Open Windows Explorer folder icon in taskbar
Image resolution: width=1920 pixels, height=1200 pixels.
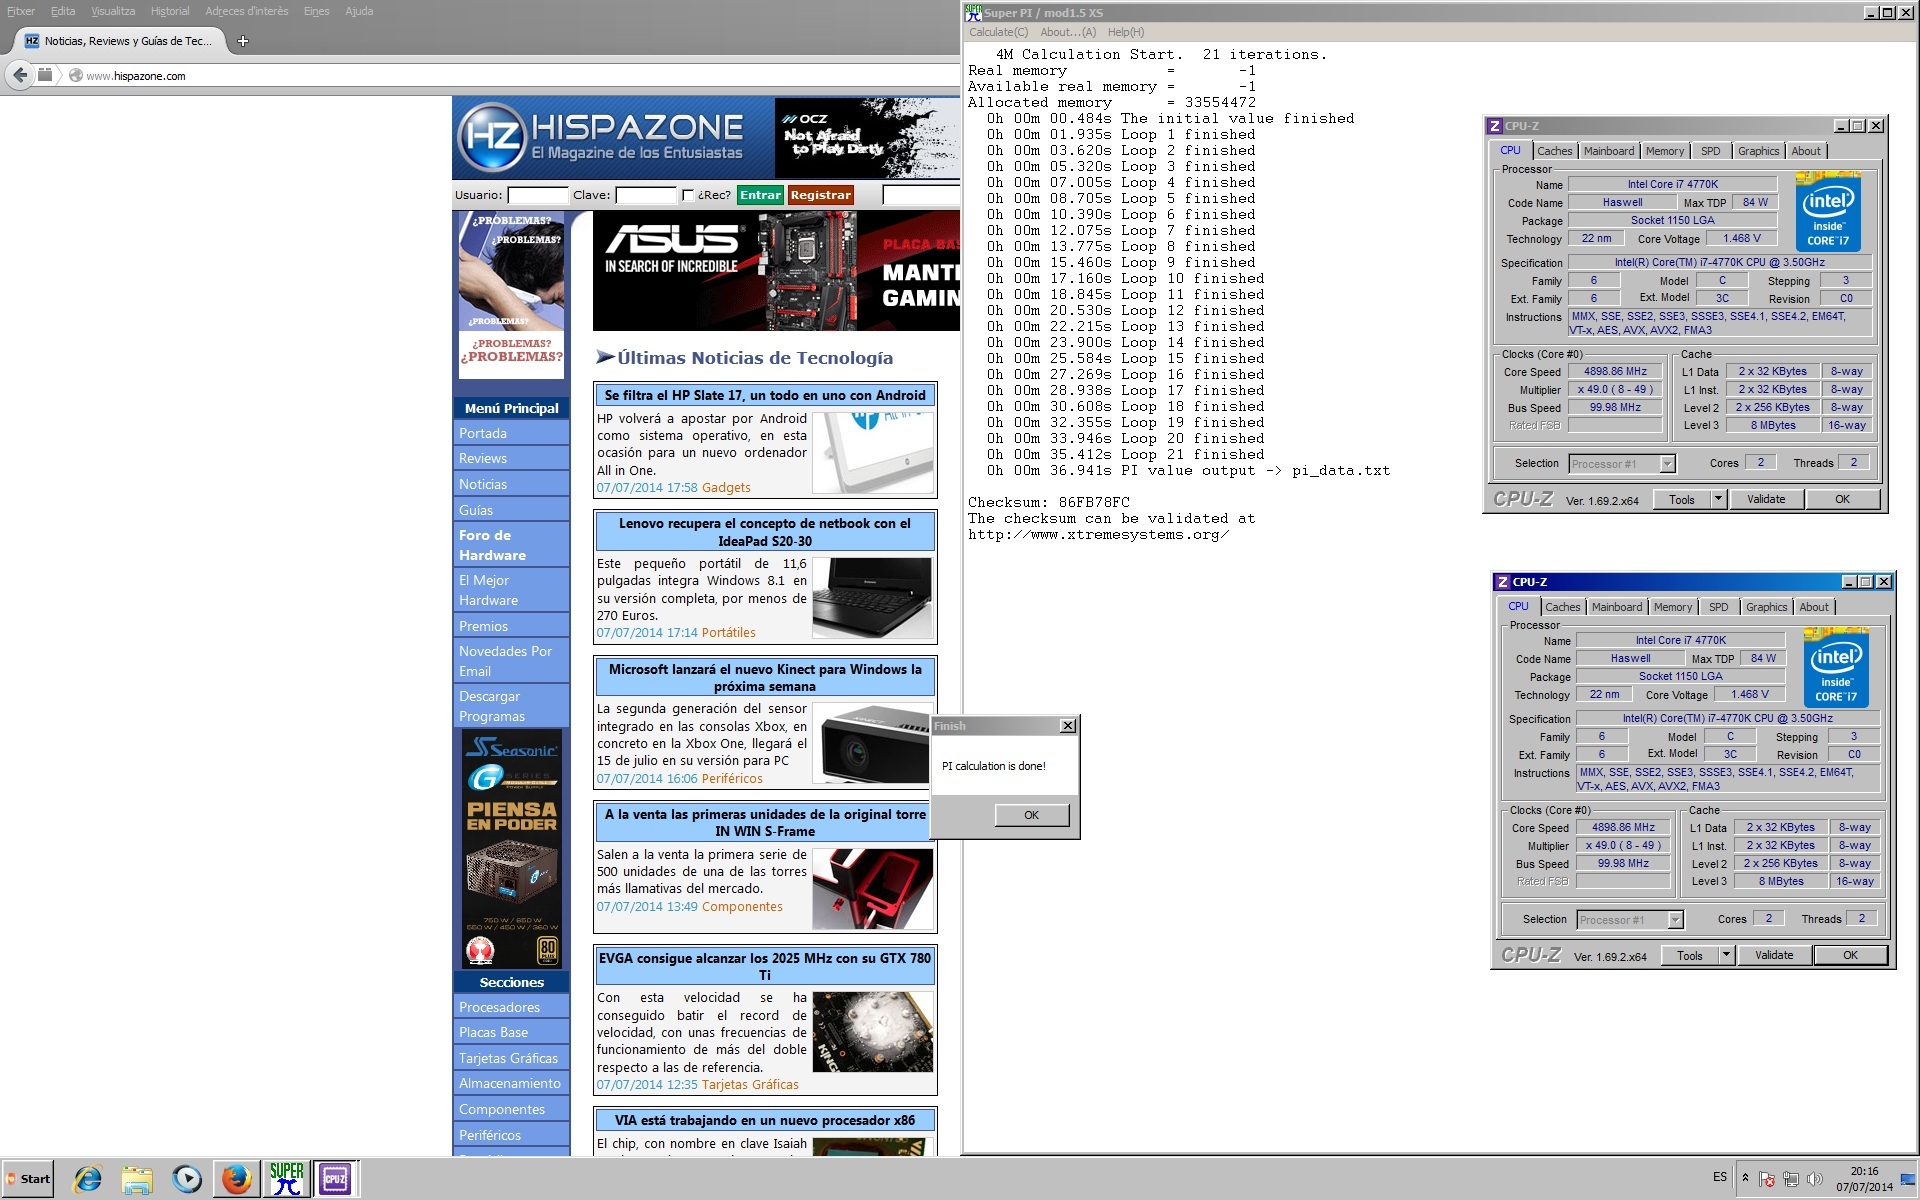137,1179
